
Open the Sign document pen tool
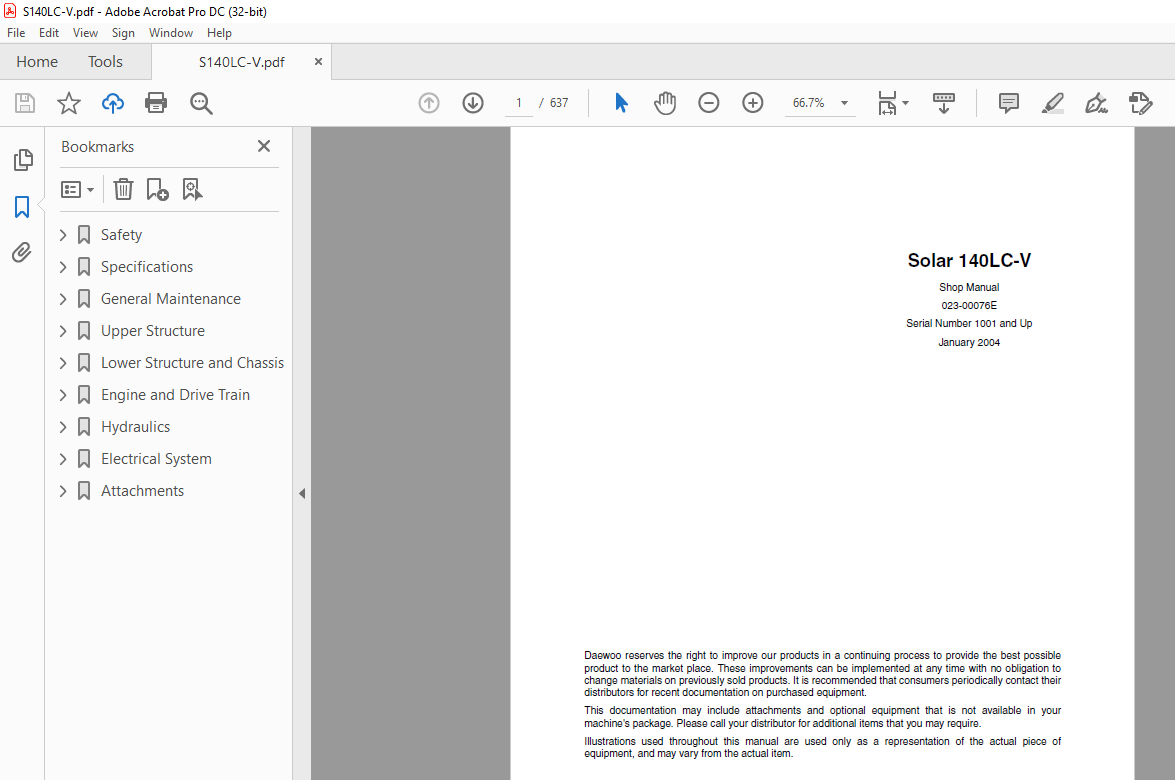pyautogui.click(x=1096, y=103)
